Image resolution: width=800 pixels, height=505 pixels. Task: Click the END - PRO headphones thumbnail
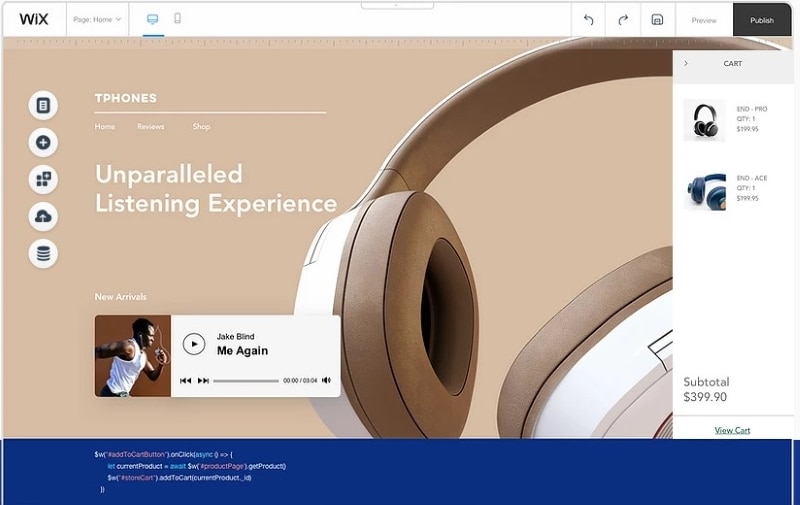pos(705,120)
